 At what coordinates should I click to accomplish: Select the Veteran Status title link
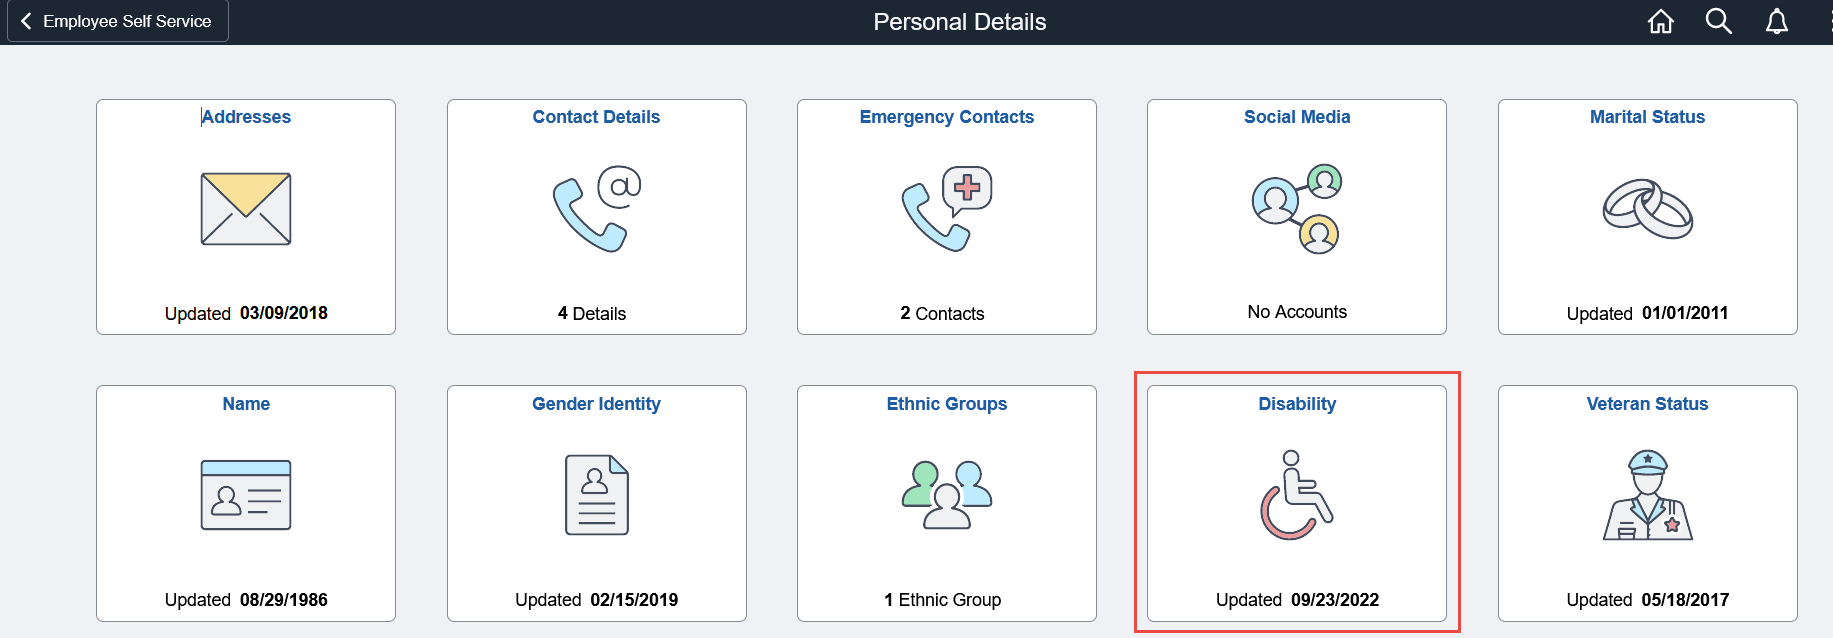1647,404
